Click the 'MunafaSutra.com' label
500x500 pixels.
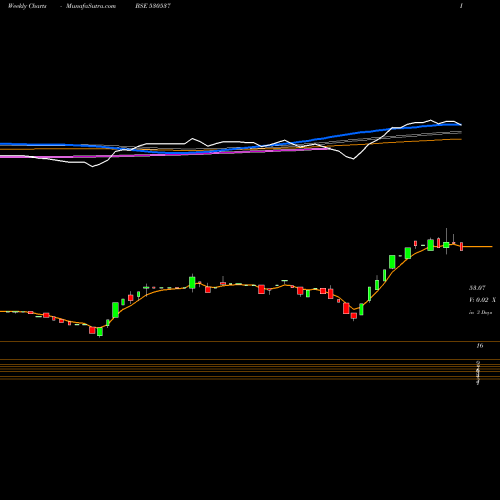pos(91,6)
